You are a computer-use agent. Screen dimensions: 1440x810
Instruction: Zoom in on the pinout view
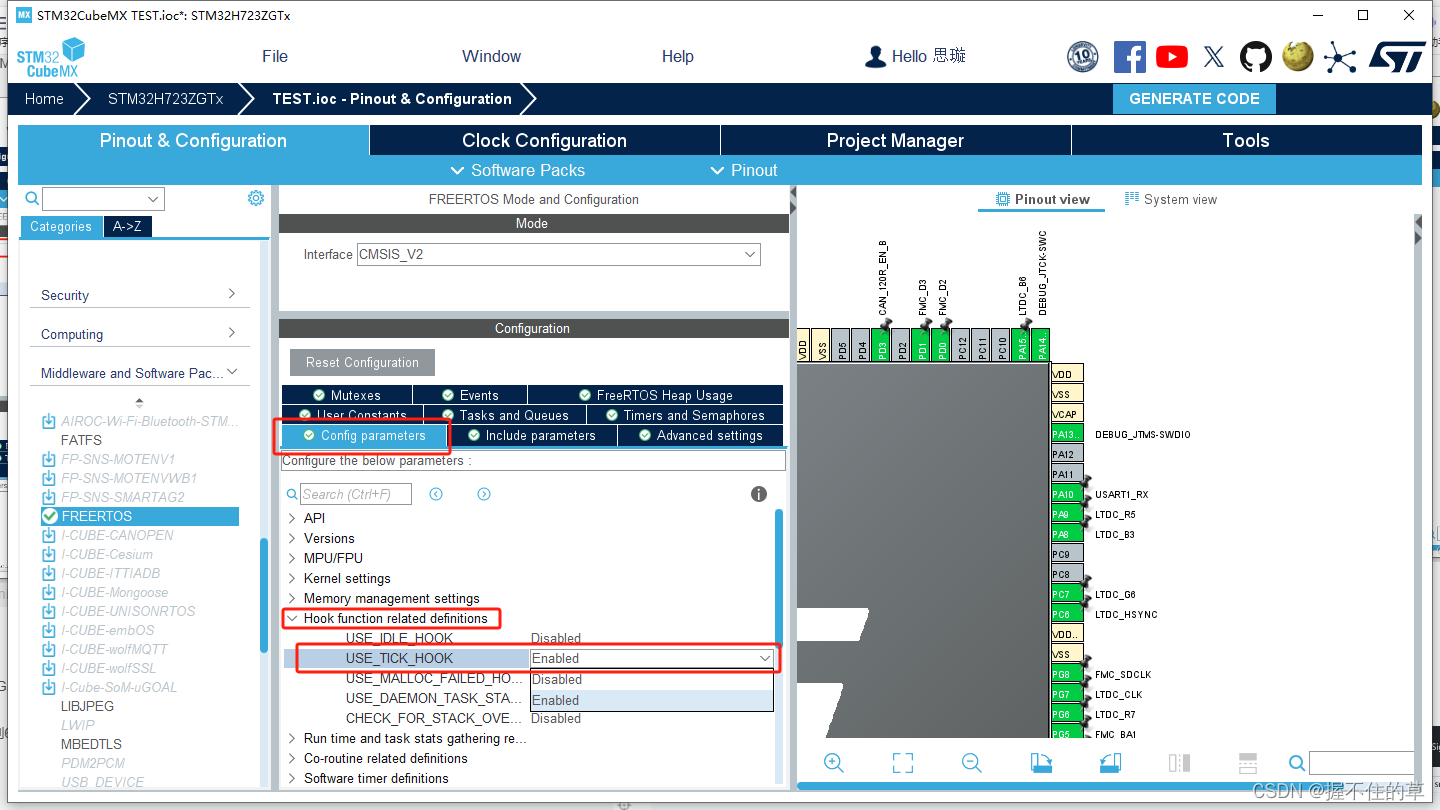[x=833, y=763]
